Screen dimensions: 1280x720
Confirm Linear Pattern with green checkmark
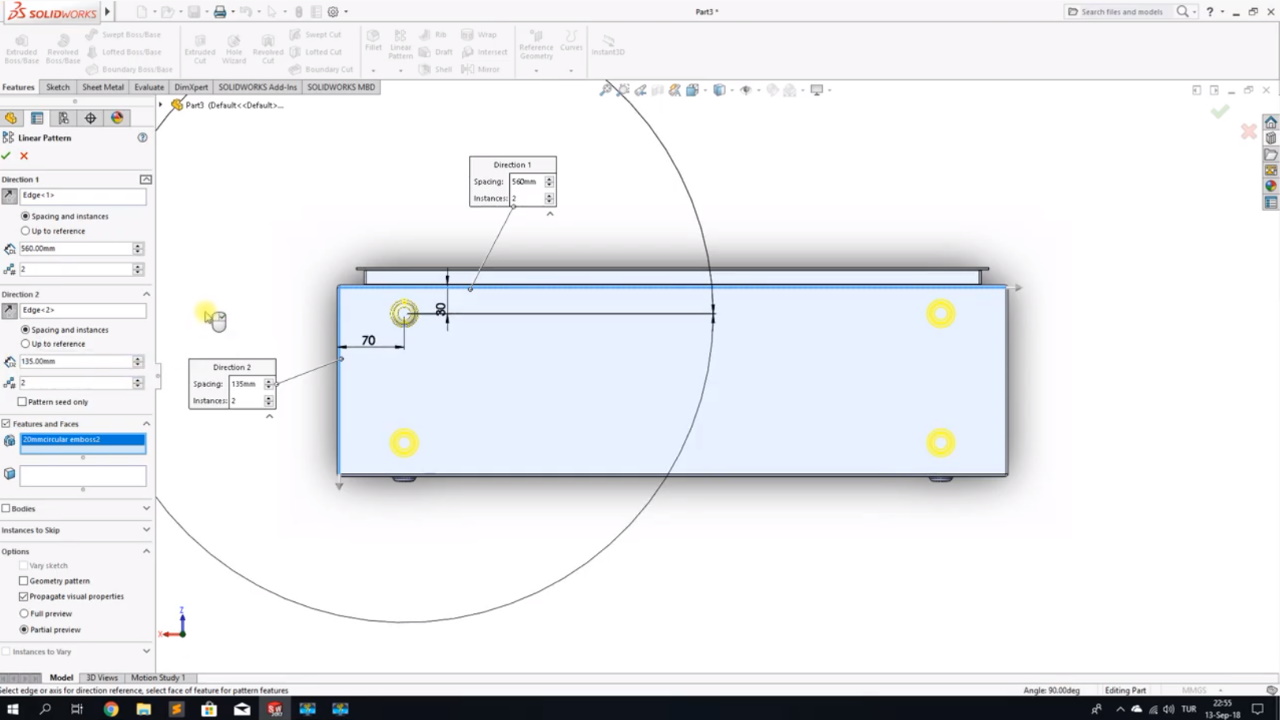tap(7, 156)
